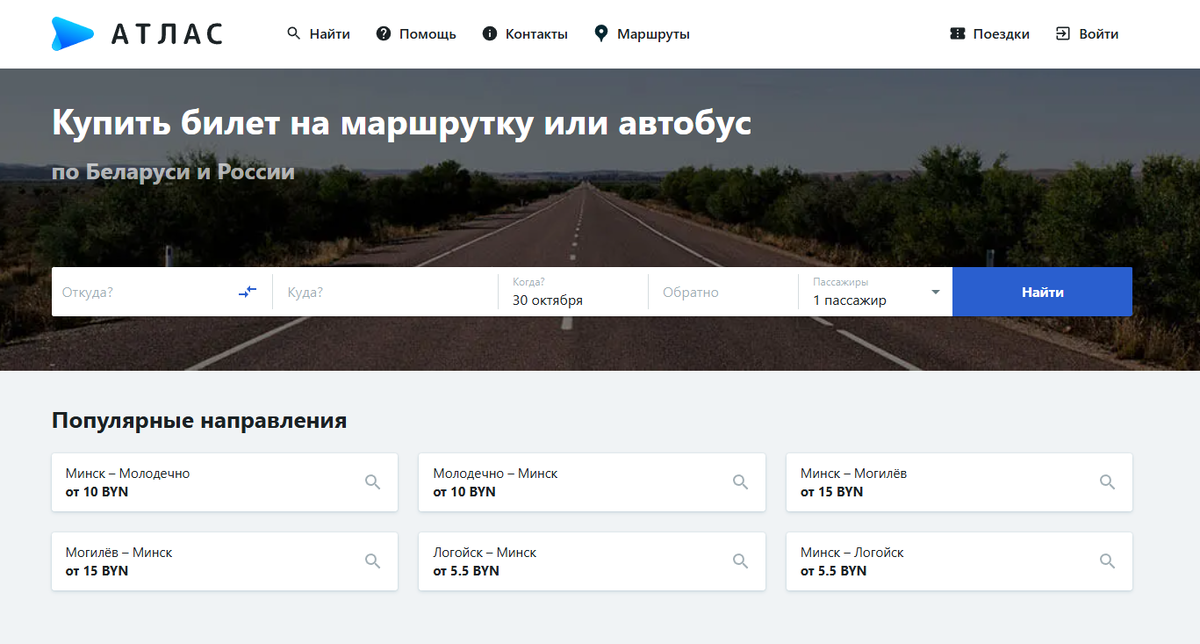Click the 1 пассажир value
Screen dimensions: 1200x644
(850, 300)
